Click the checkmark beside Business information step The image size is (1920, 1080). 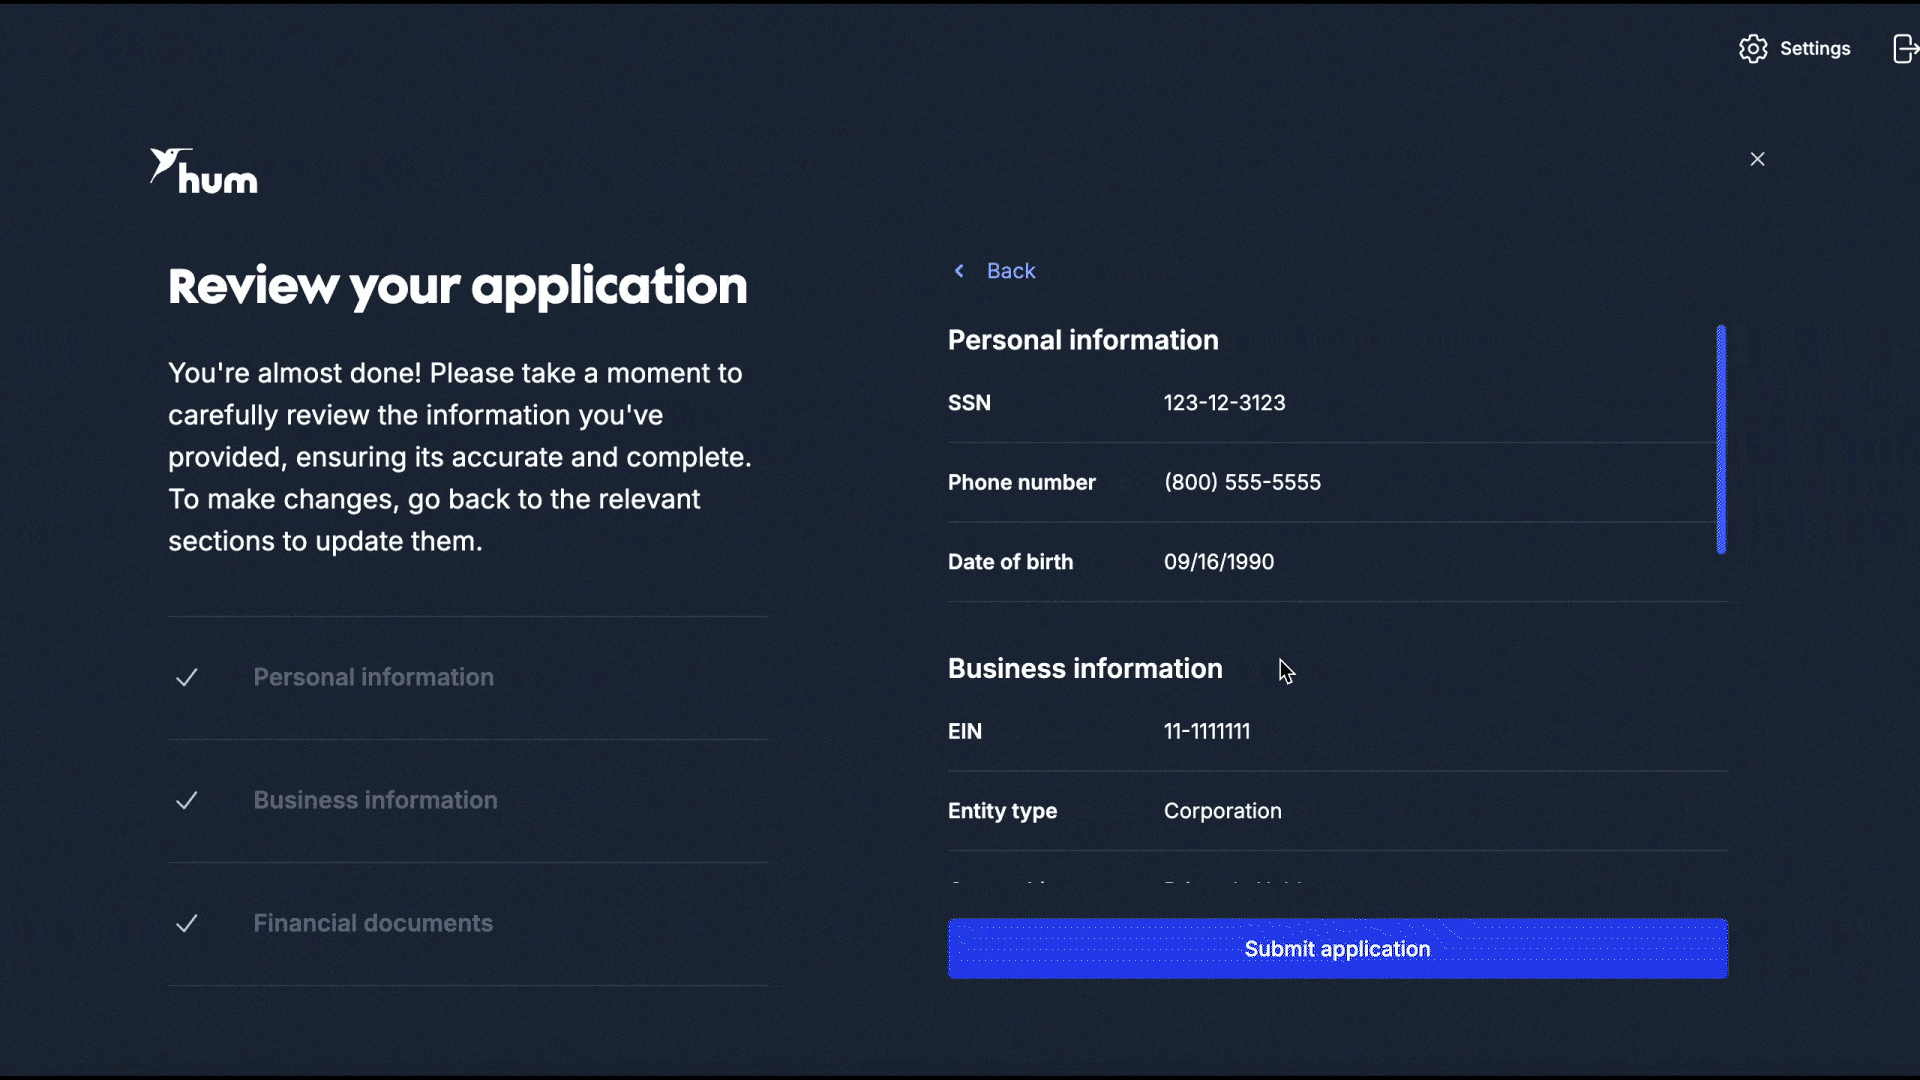[x=187, y=801]
